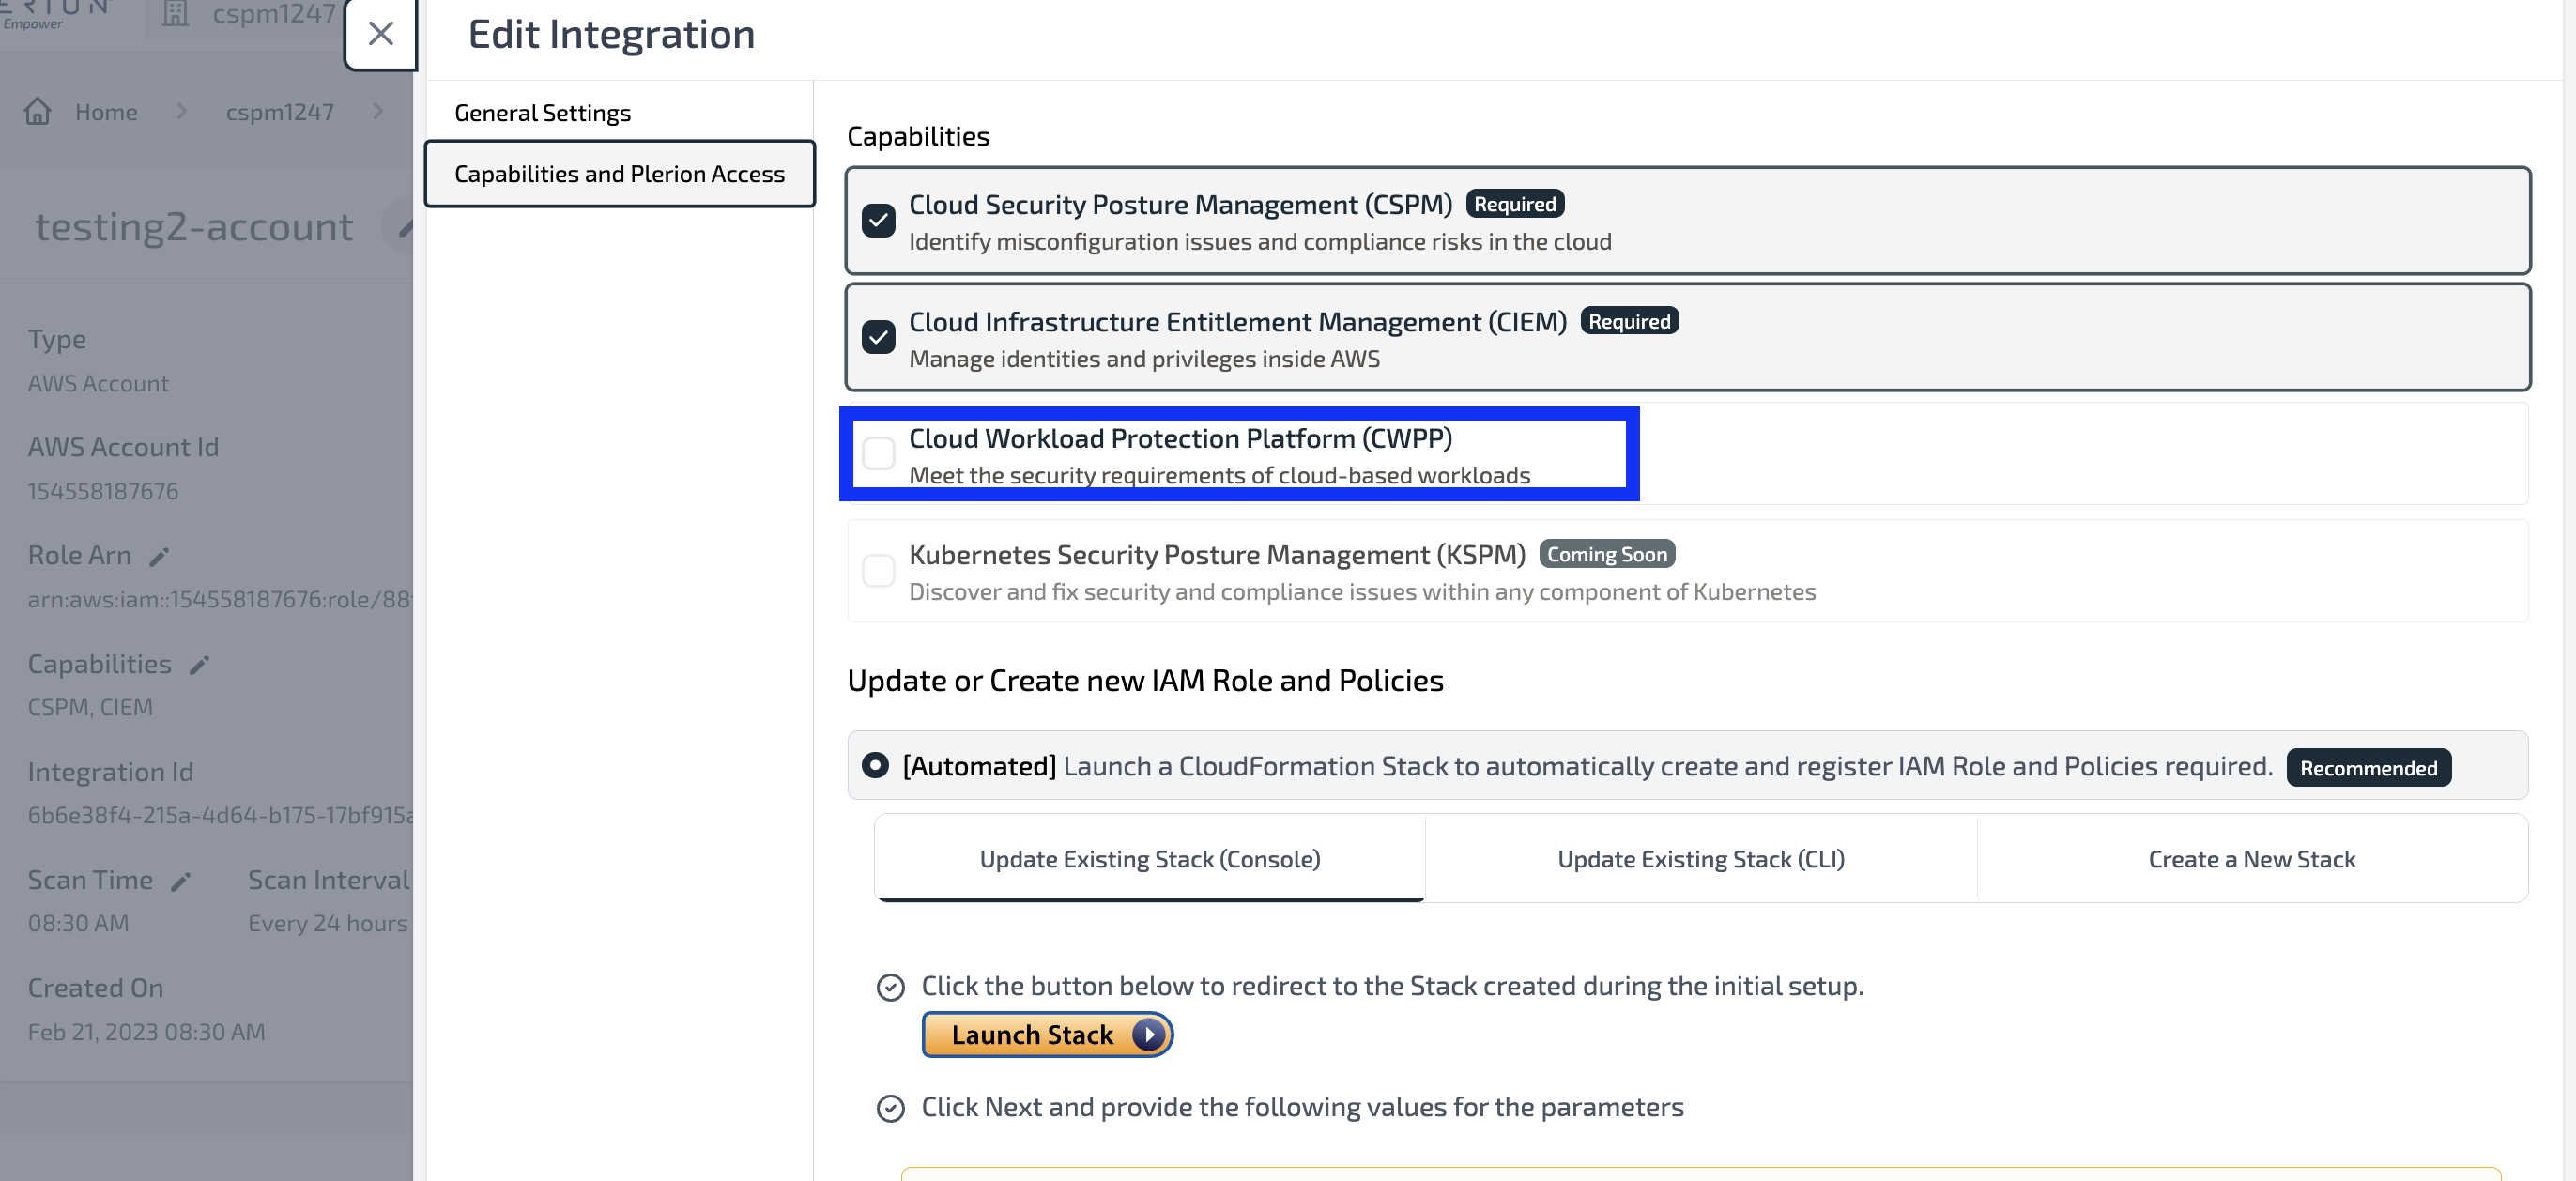Click the Scan Time value '08:30 AM'
Screen dimensions: 2576x1181
click(x=78, y=923)
